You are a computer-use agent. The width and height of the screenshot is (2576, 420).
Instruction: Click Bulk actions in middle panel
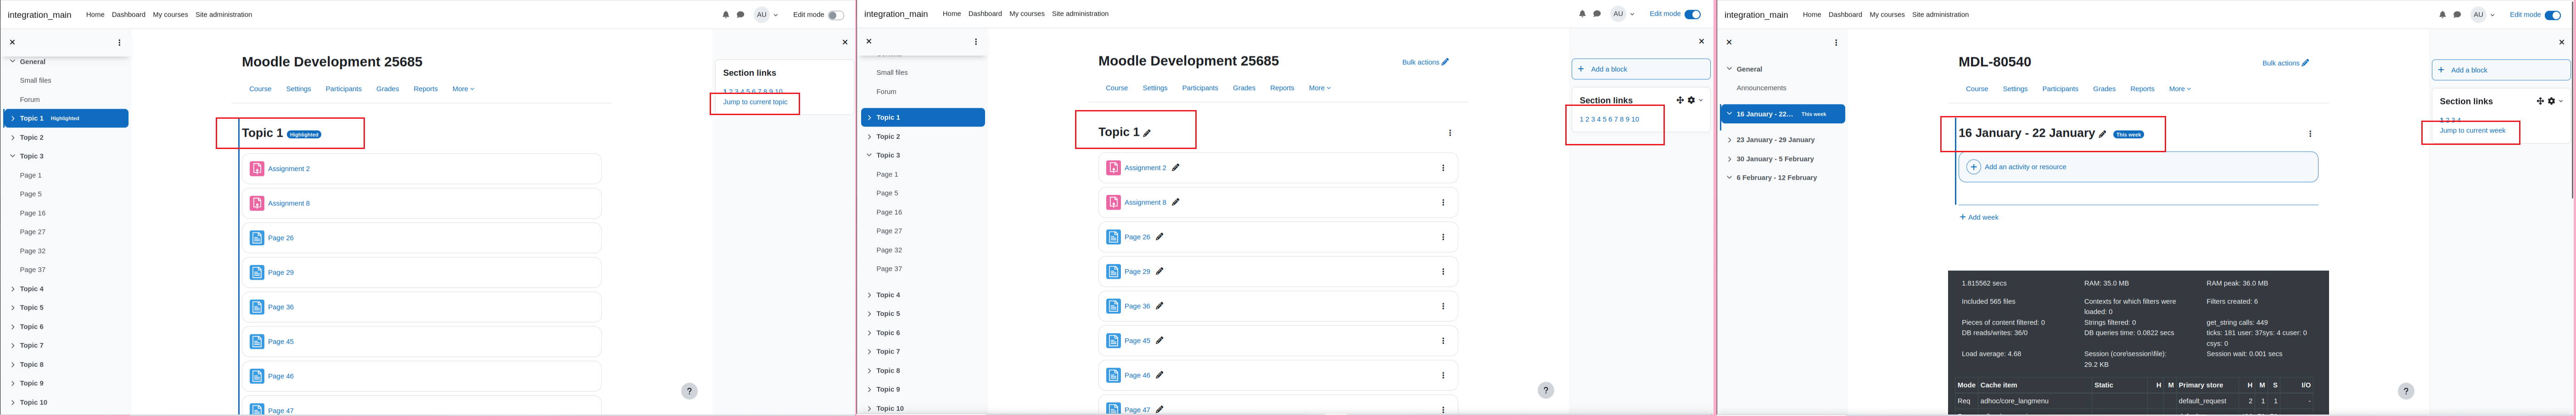(x=1425, y=62)
